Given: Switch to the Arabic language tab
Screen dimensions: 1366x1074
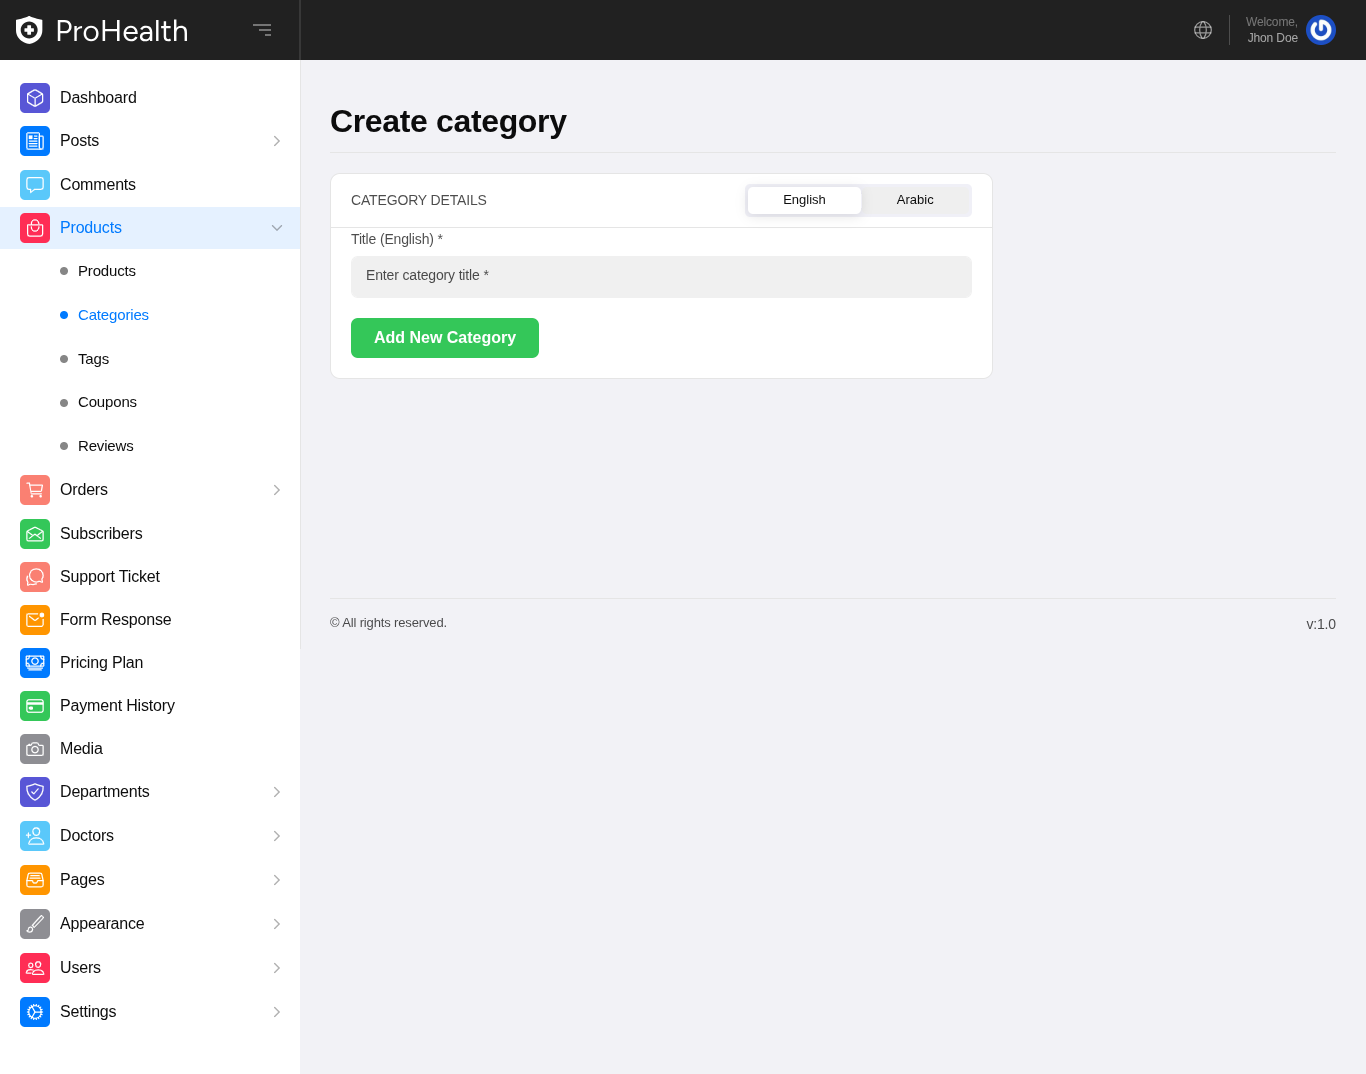Looking at the screenshot, I should [915, 200].
